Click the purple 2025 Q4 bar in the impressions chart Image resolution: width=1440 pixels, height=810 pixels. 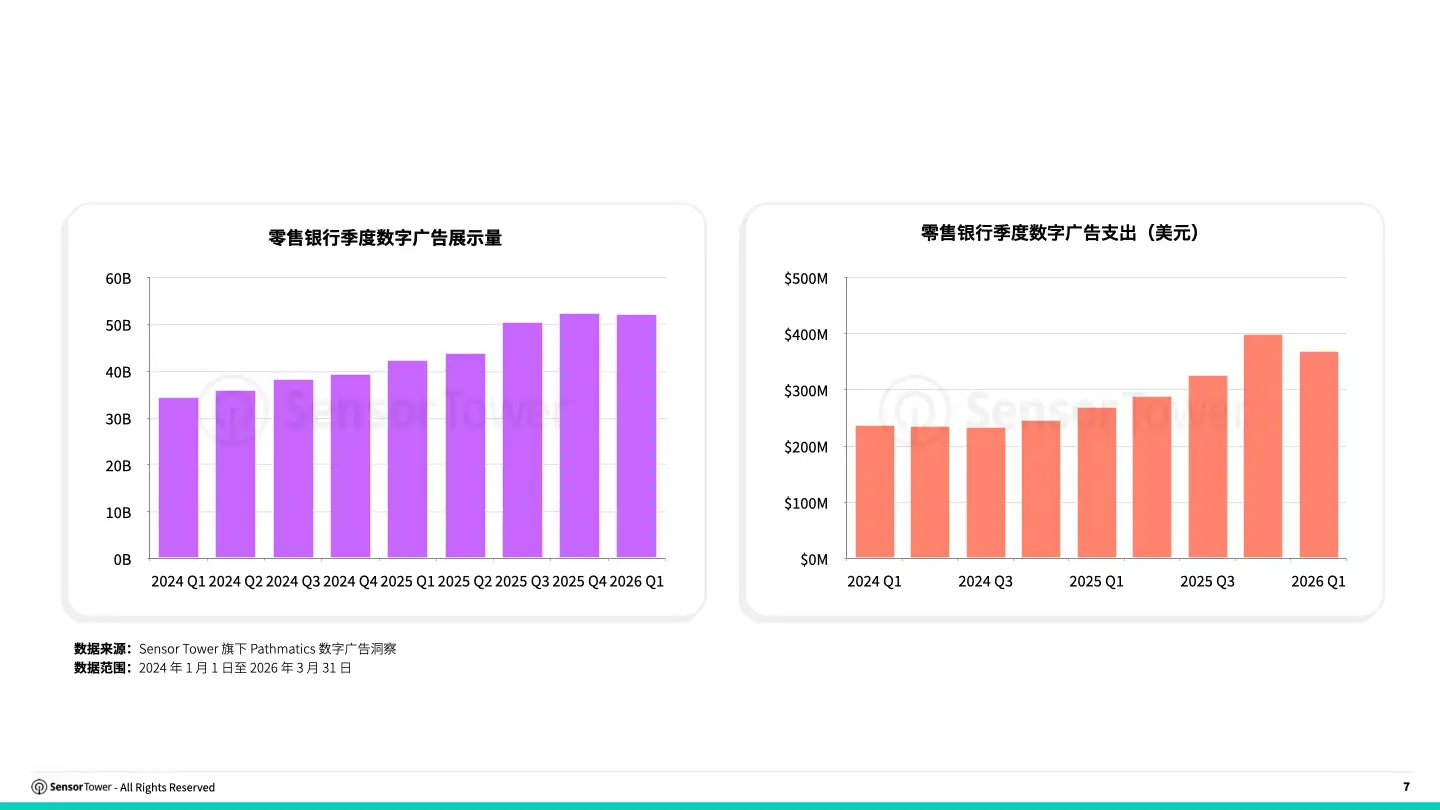click(580, 436)
